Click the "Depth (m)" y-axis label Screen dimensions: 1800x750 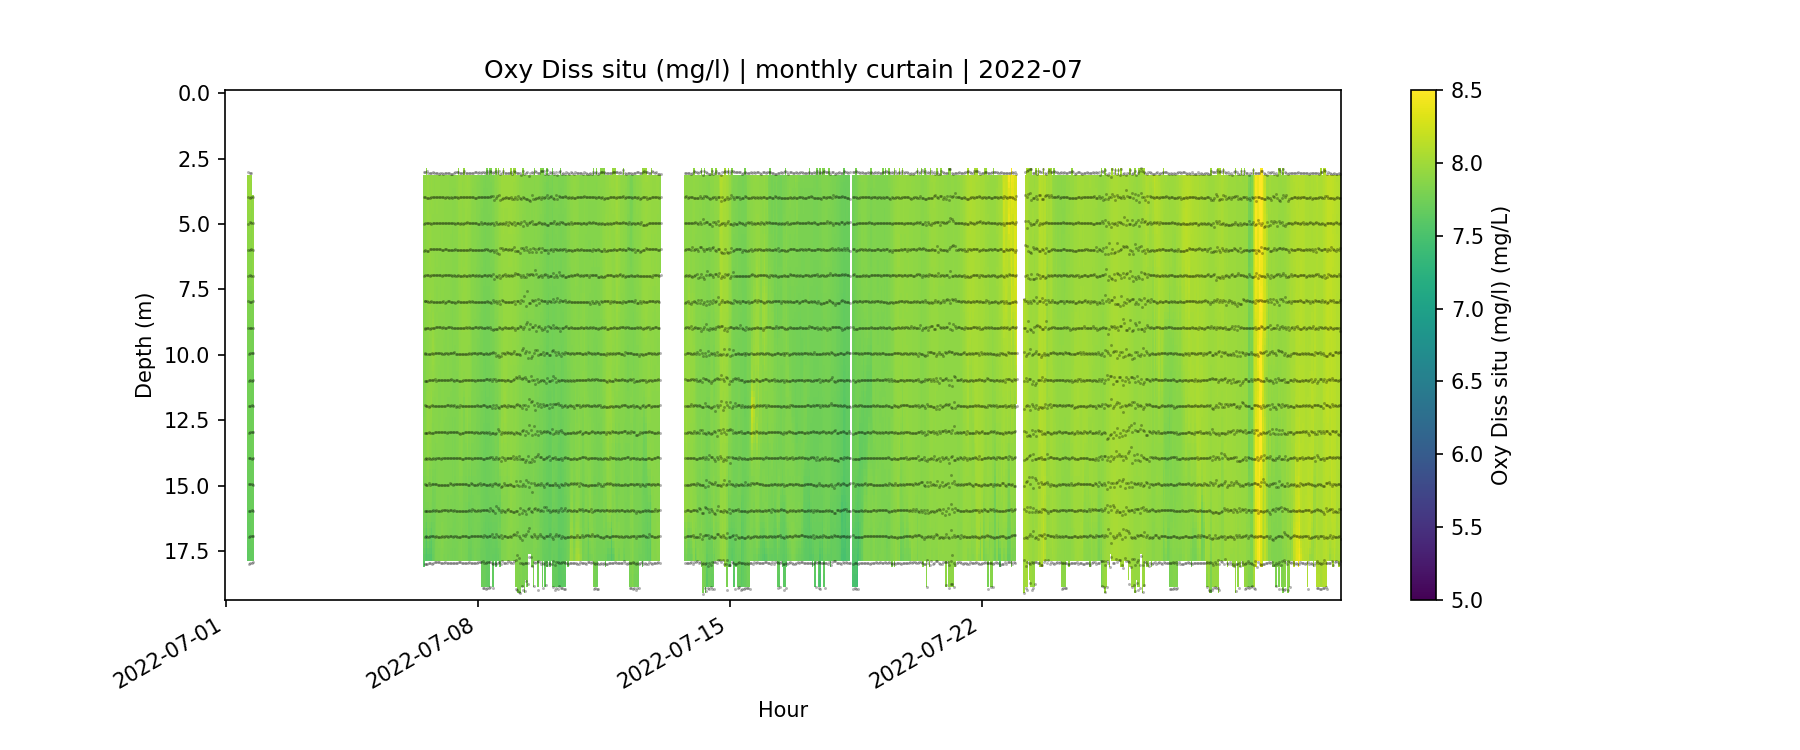[x=144, y=346]
